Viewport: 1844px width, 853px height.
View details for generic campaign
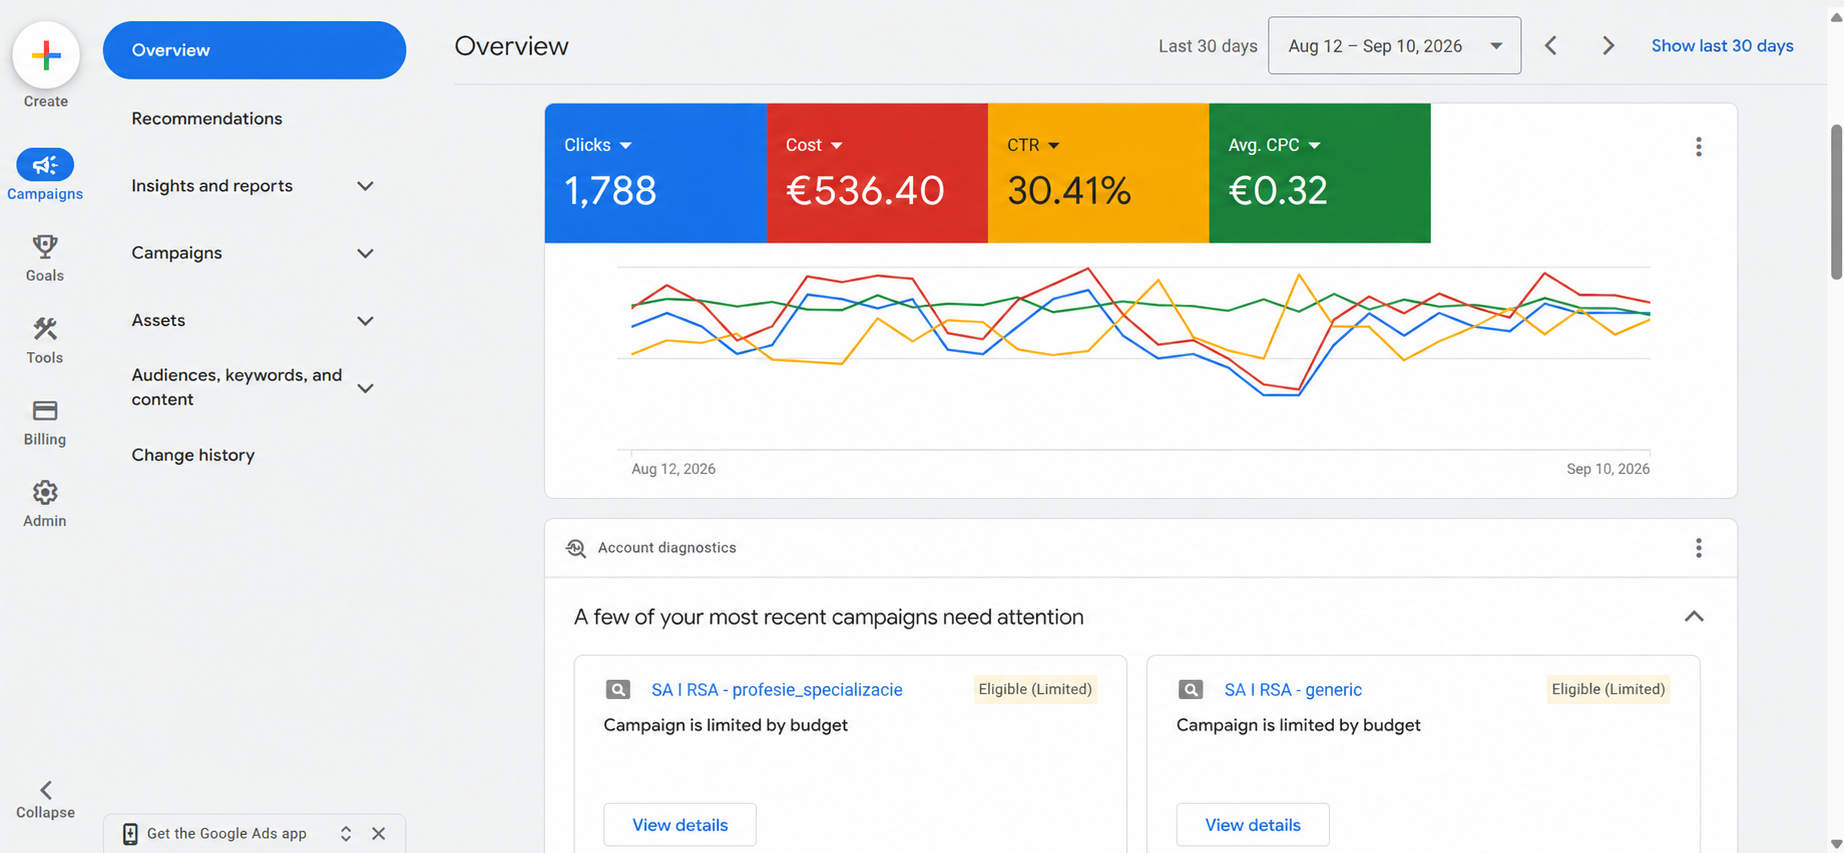(x=1253, y=825)
